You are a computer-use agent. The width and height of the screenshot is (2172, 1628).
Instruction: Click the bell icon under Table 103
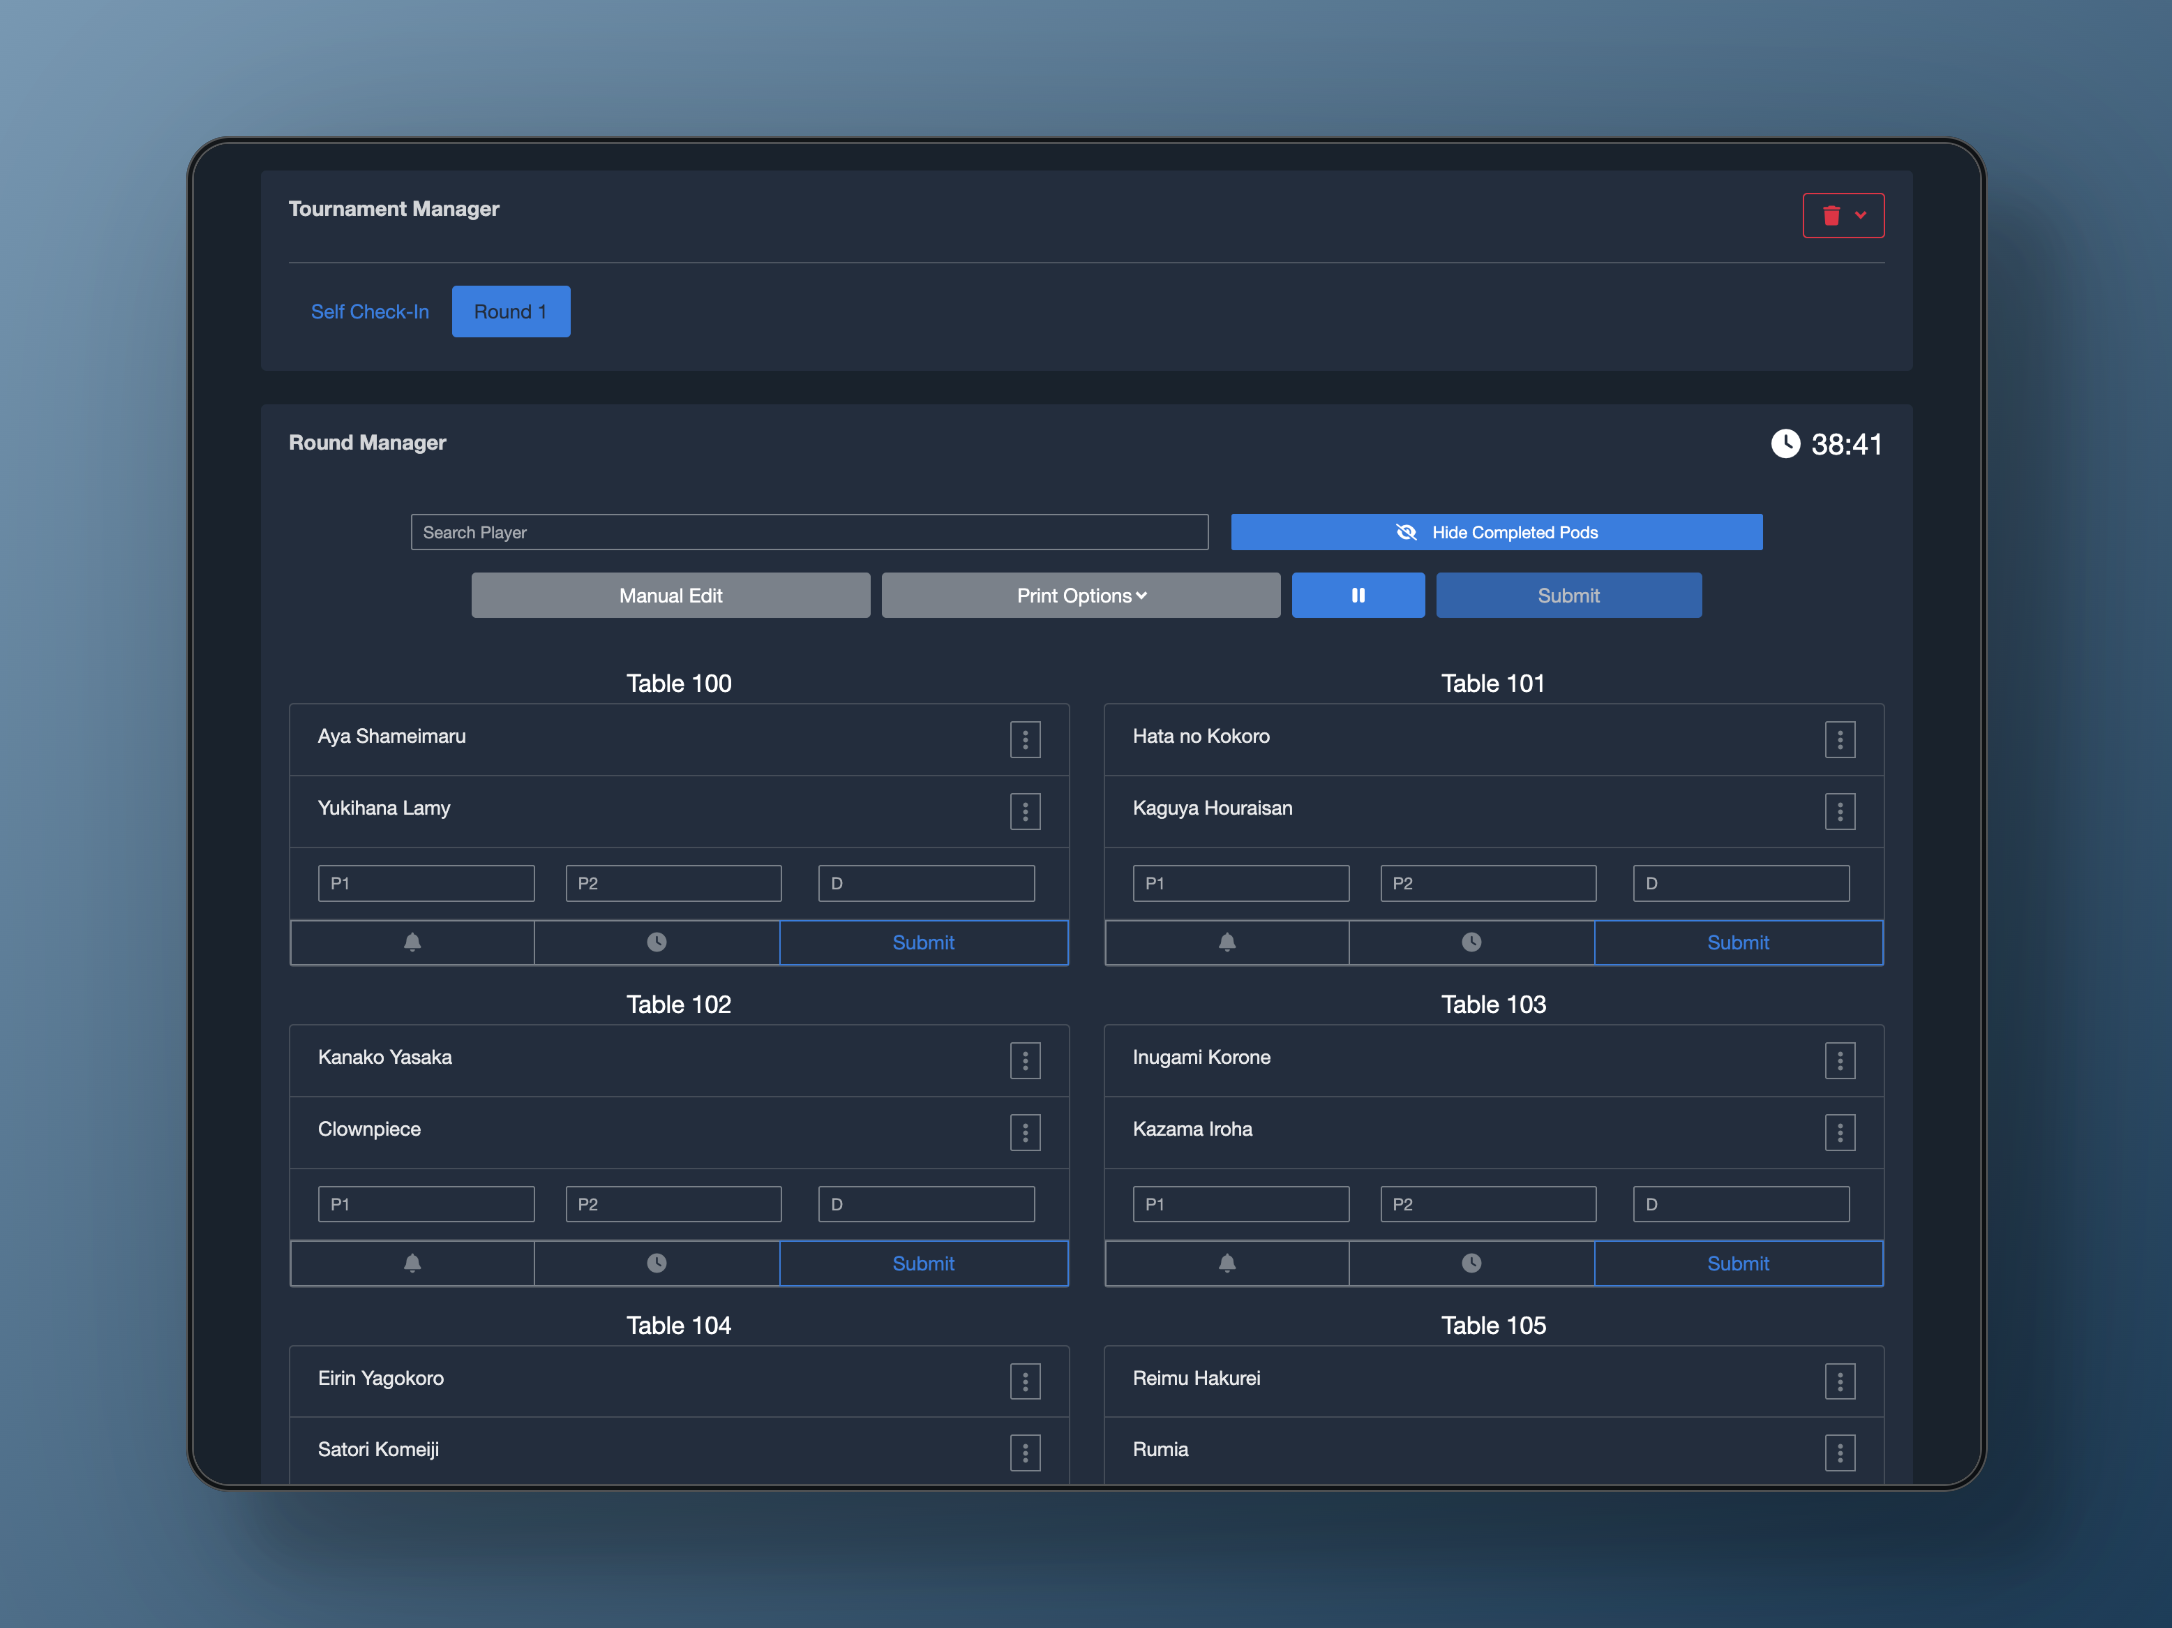pos(1227,1263)
